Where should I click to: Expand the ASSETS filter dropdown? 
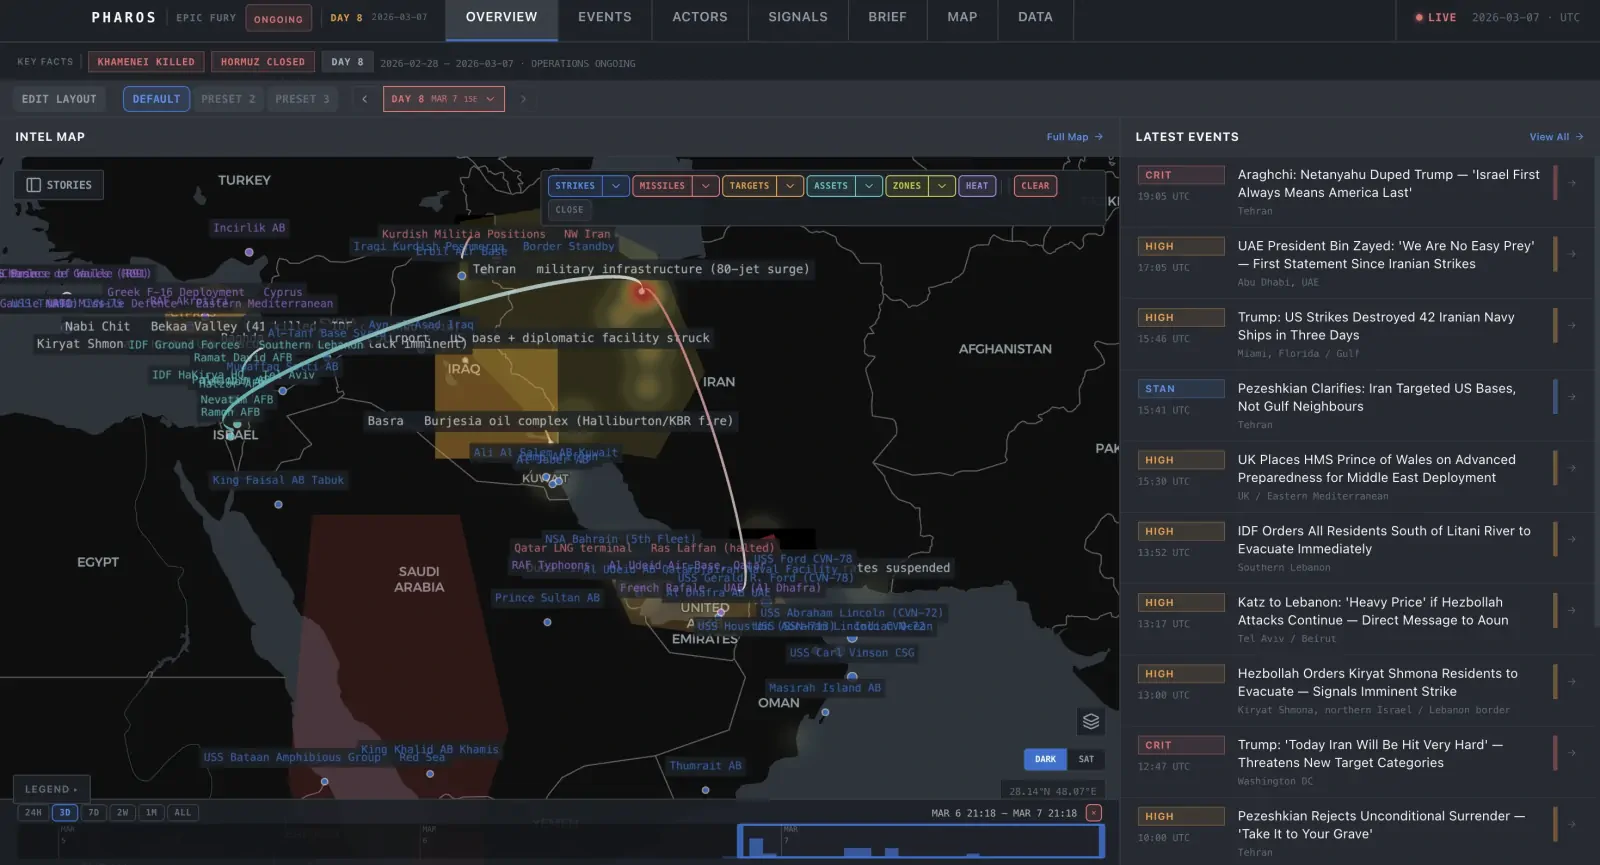[x=869, y=186]
